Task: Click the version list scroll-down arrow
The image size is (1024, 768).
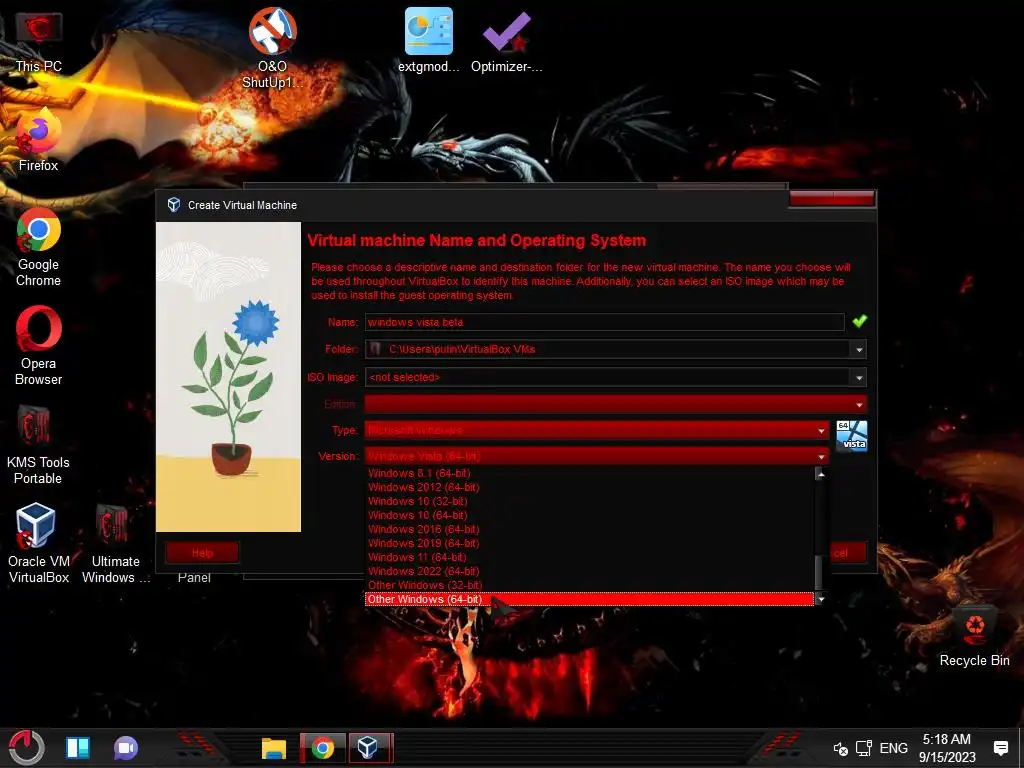Action: pyautogui.click(x=821, y=599)
